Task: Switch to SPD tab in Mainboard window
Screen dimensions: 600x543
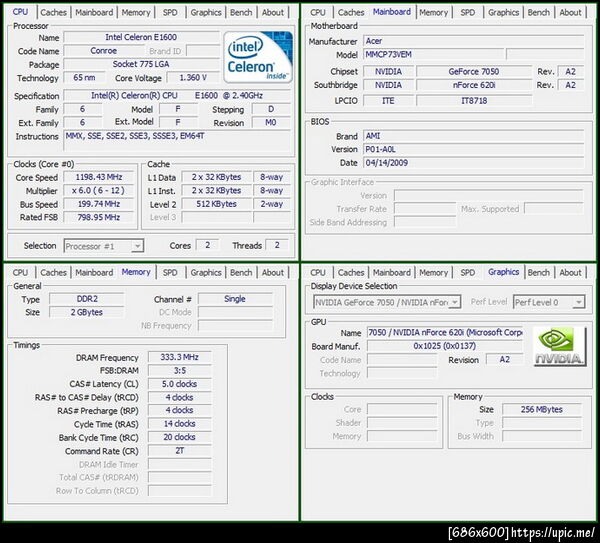Action: click(468, 12)
